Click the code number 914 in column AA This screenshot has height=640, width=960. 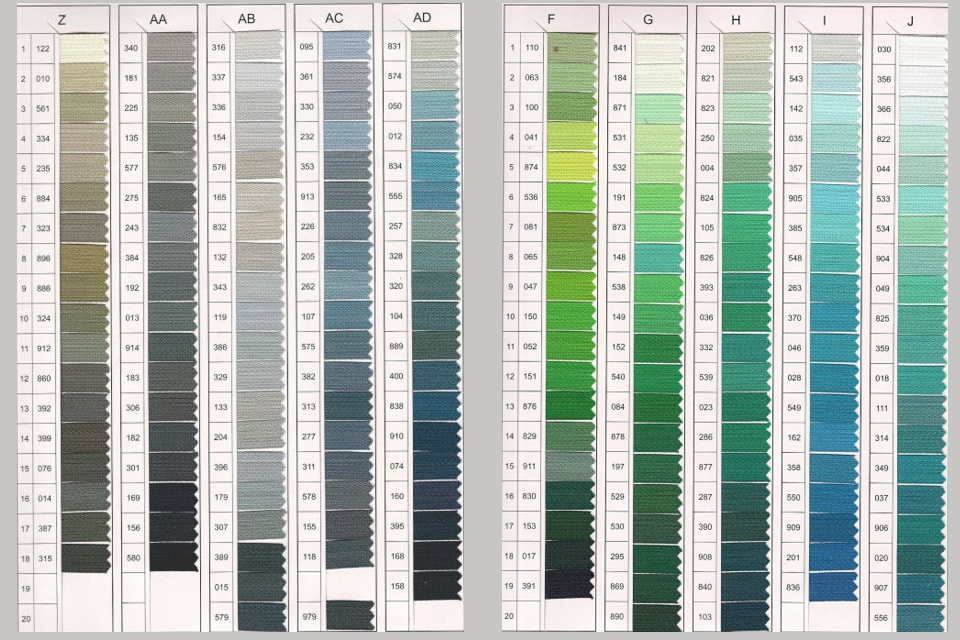coord(132,347)
